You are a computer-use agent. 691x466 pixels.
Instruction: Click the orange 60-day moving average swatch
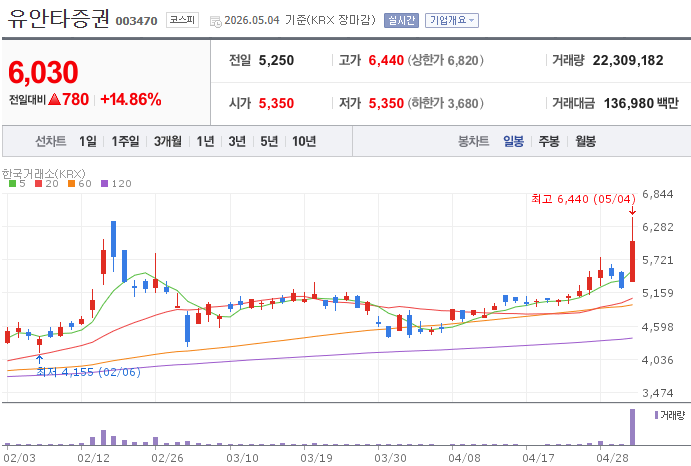(x=71, y=183)
